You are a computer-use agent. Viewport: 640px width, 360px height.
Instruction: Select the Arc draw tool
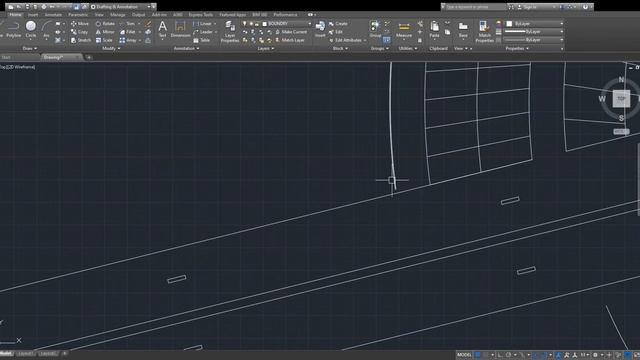(x=46, y=30)
